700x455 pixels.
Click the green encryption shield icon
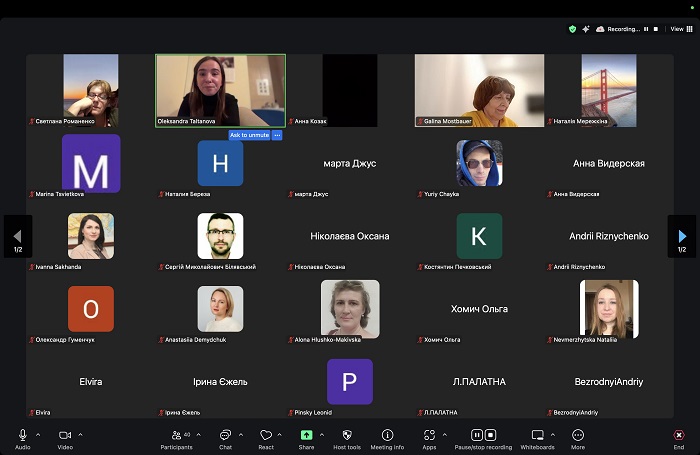[x=572, y=29]
